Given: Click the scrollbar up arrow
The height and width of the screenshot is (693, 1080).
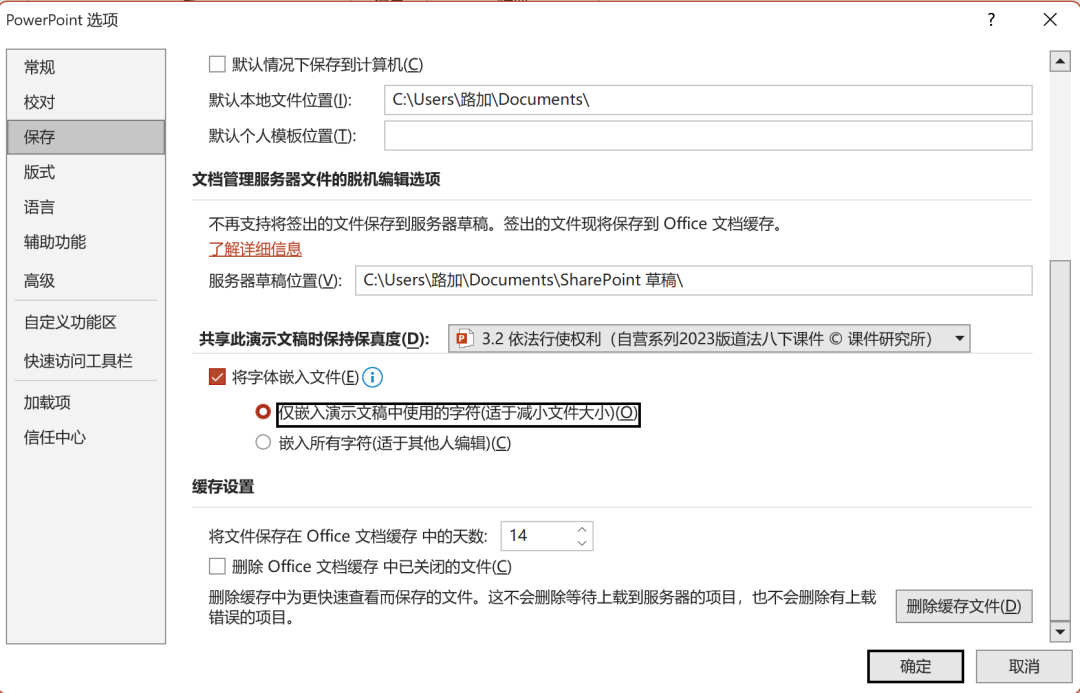Looking at the screenshot, I should [x=1061, y=60].
